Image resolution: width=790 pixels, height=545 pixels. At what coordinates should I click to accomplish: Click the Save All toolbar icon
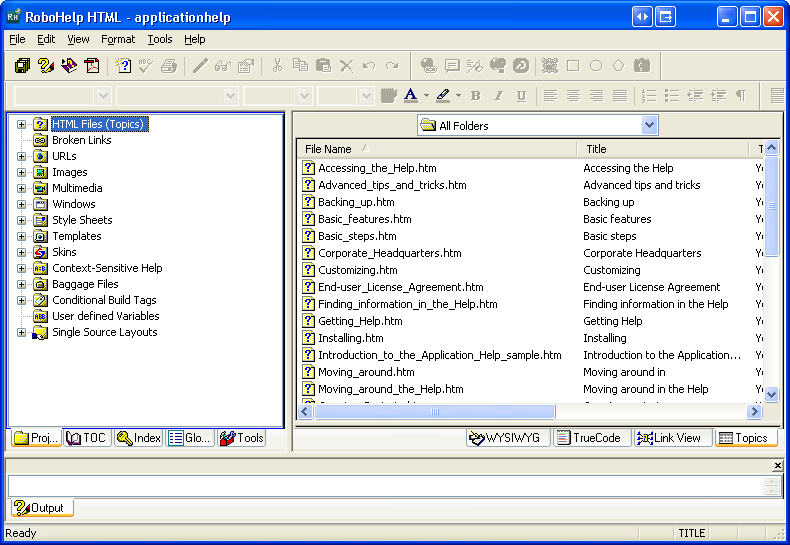pos(22,65)
